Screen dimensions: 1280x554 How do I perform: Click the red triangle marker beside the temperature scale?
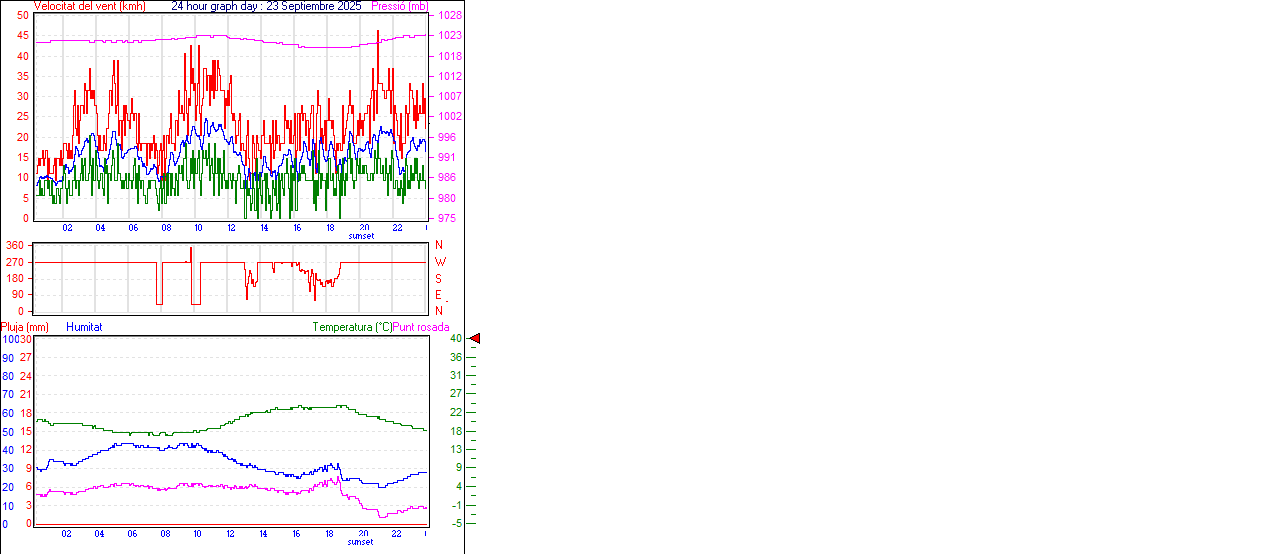[x=475, y=339]
